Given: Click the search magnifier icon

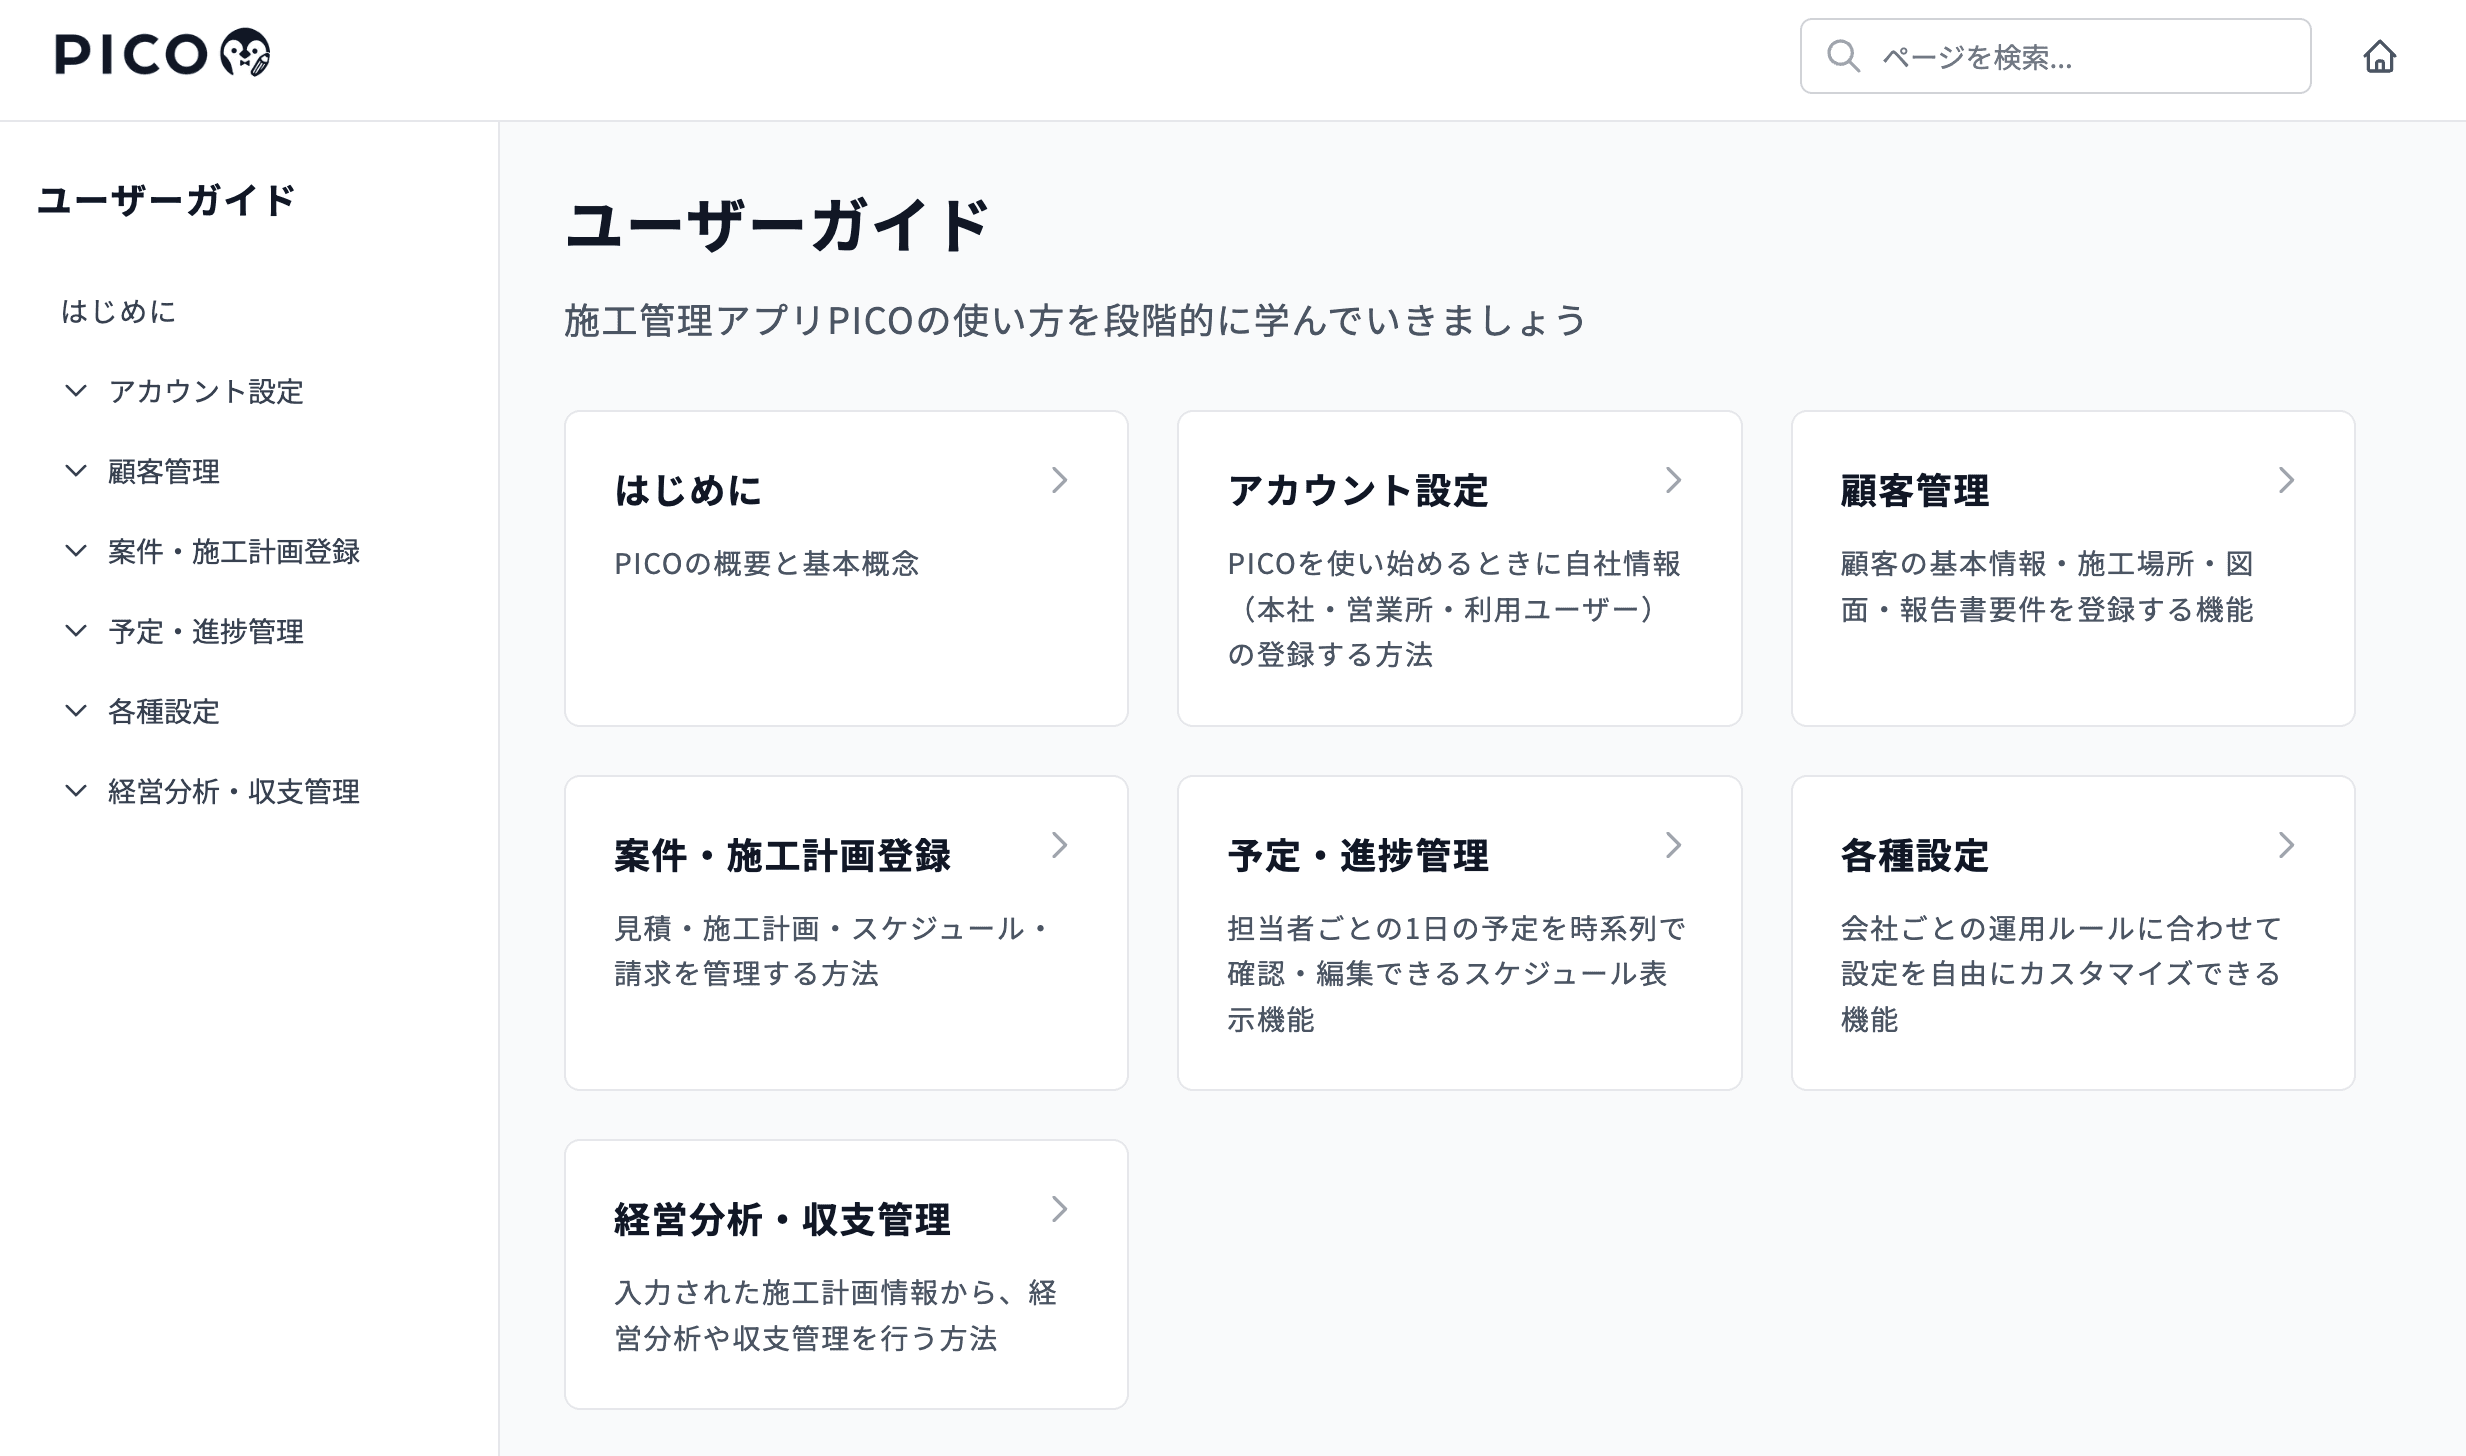Looking at the screenshot, I should (x=1843, y=57).
